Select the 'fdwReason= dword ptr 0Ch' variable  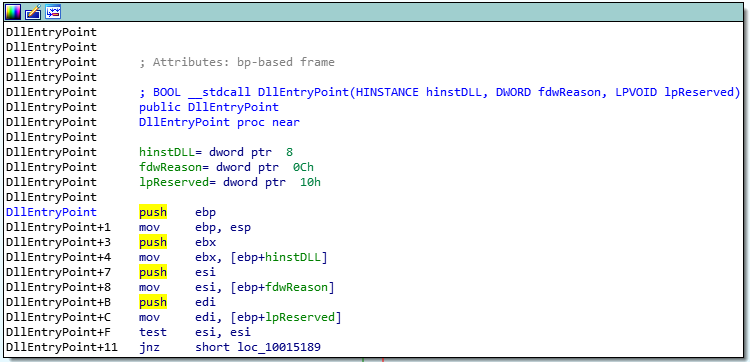coord(227,167)
